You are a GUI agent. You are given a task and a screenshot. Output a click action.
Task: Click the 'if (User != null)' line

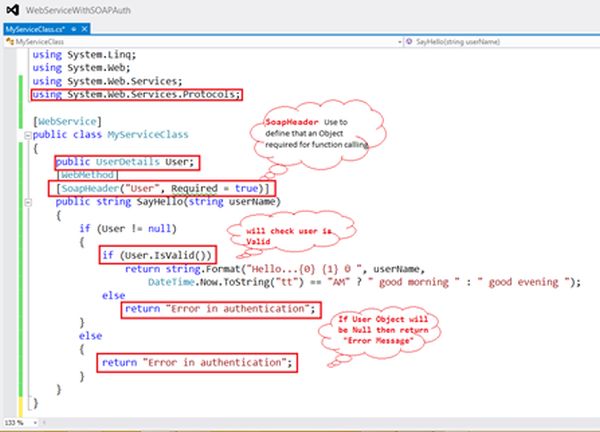pyautogui.click(x=128, y=229)
